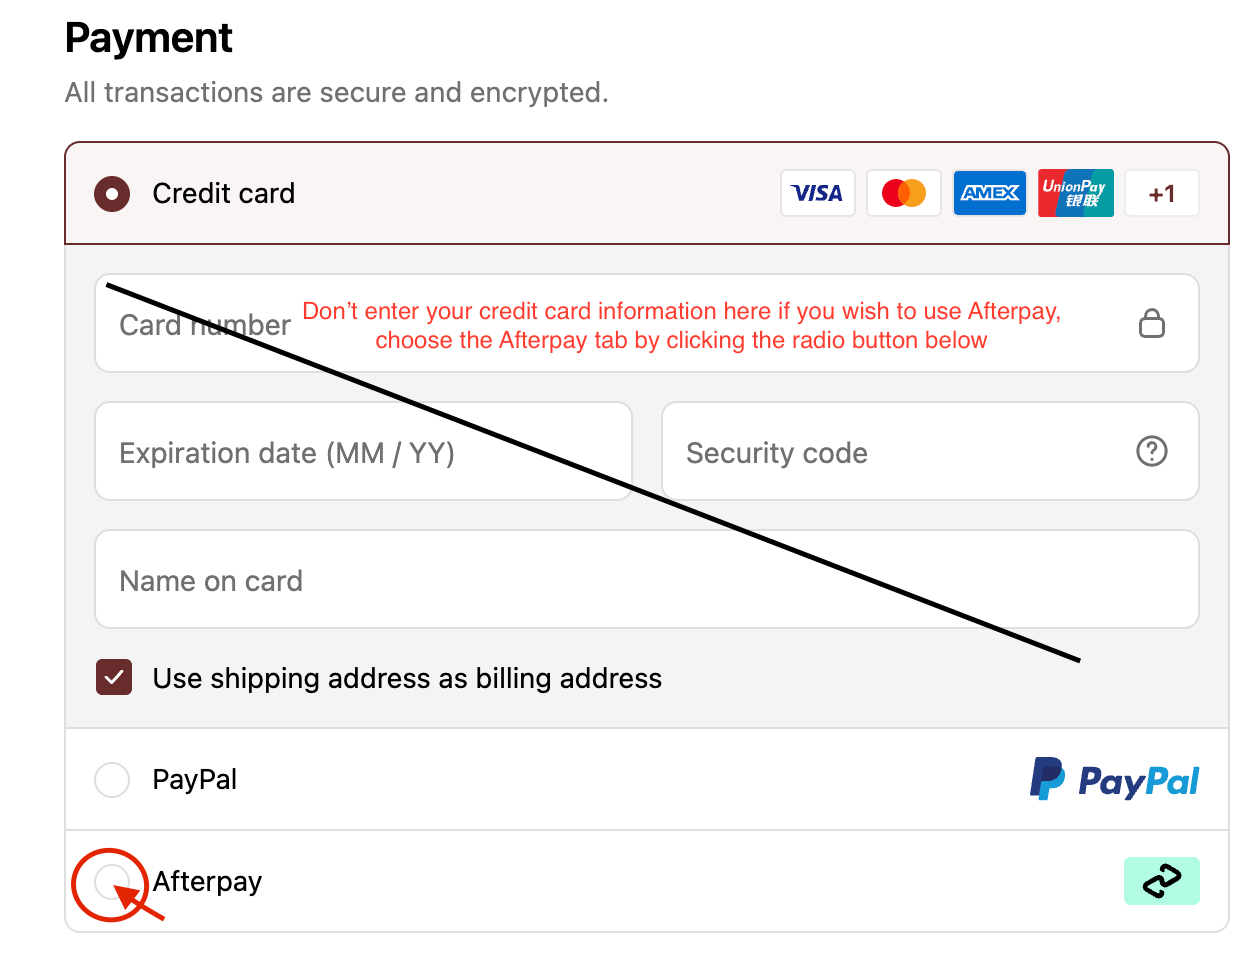Click the Name on card field
Image resolution: width=1258 pixels, height=958 pixels.
point(646,580)
